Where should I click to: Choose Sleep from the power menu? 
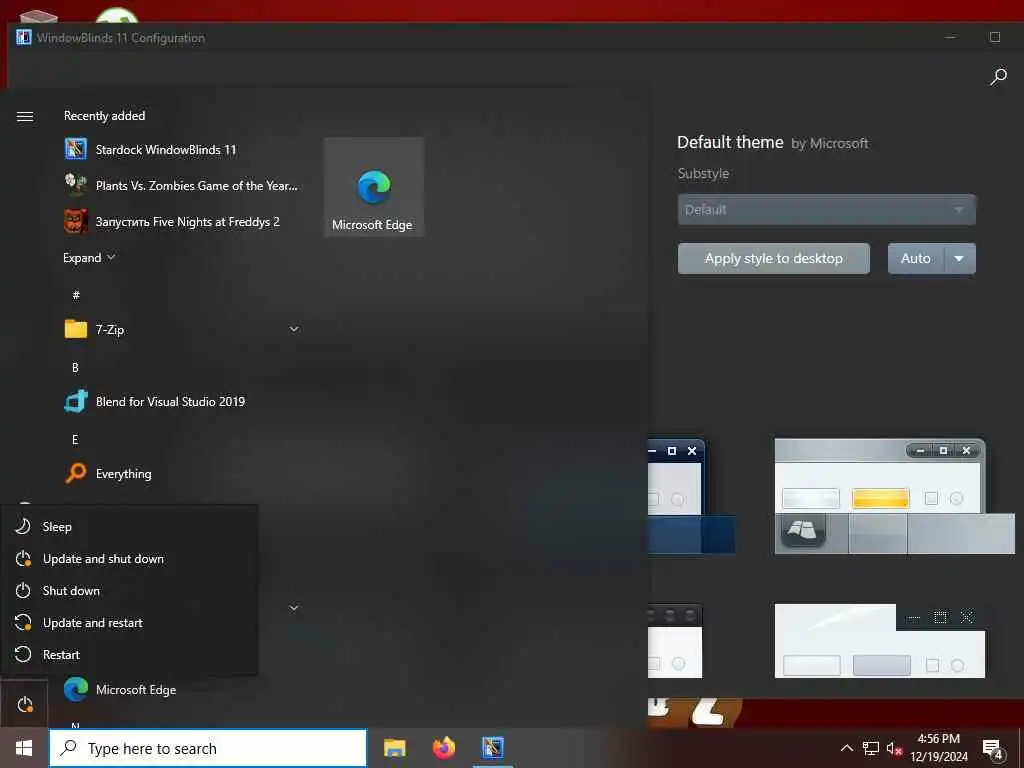pyautogui.click(x=129, y=526)
